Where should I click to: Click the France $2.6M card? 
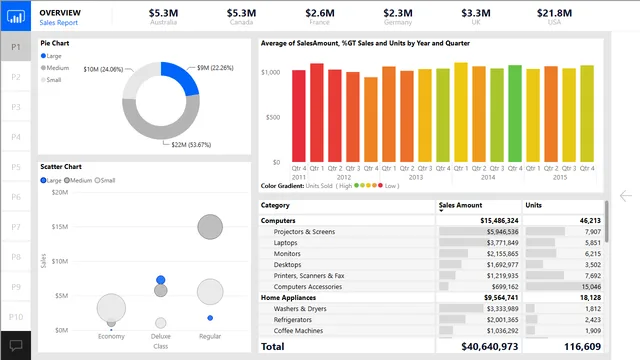(x=320, y=16)
